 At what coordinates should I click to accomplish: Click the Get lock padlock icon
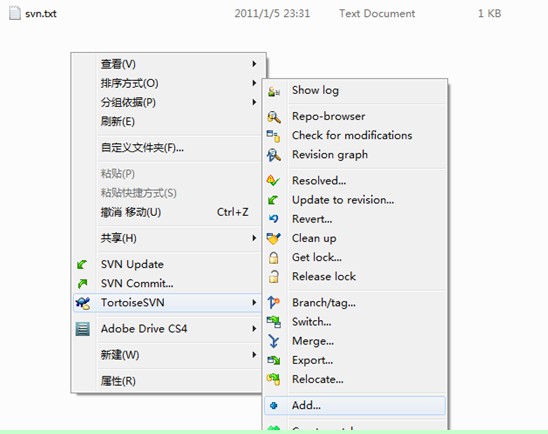(274, 258)
